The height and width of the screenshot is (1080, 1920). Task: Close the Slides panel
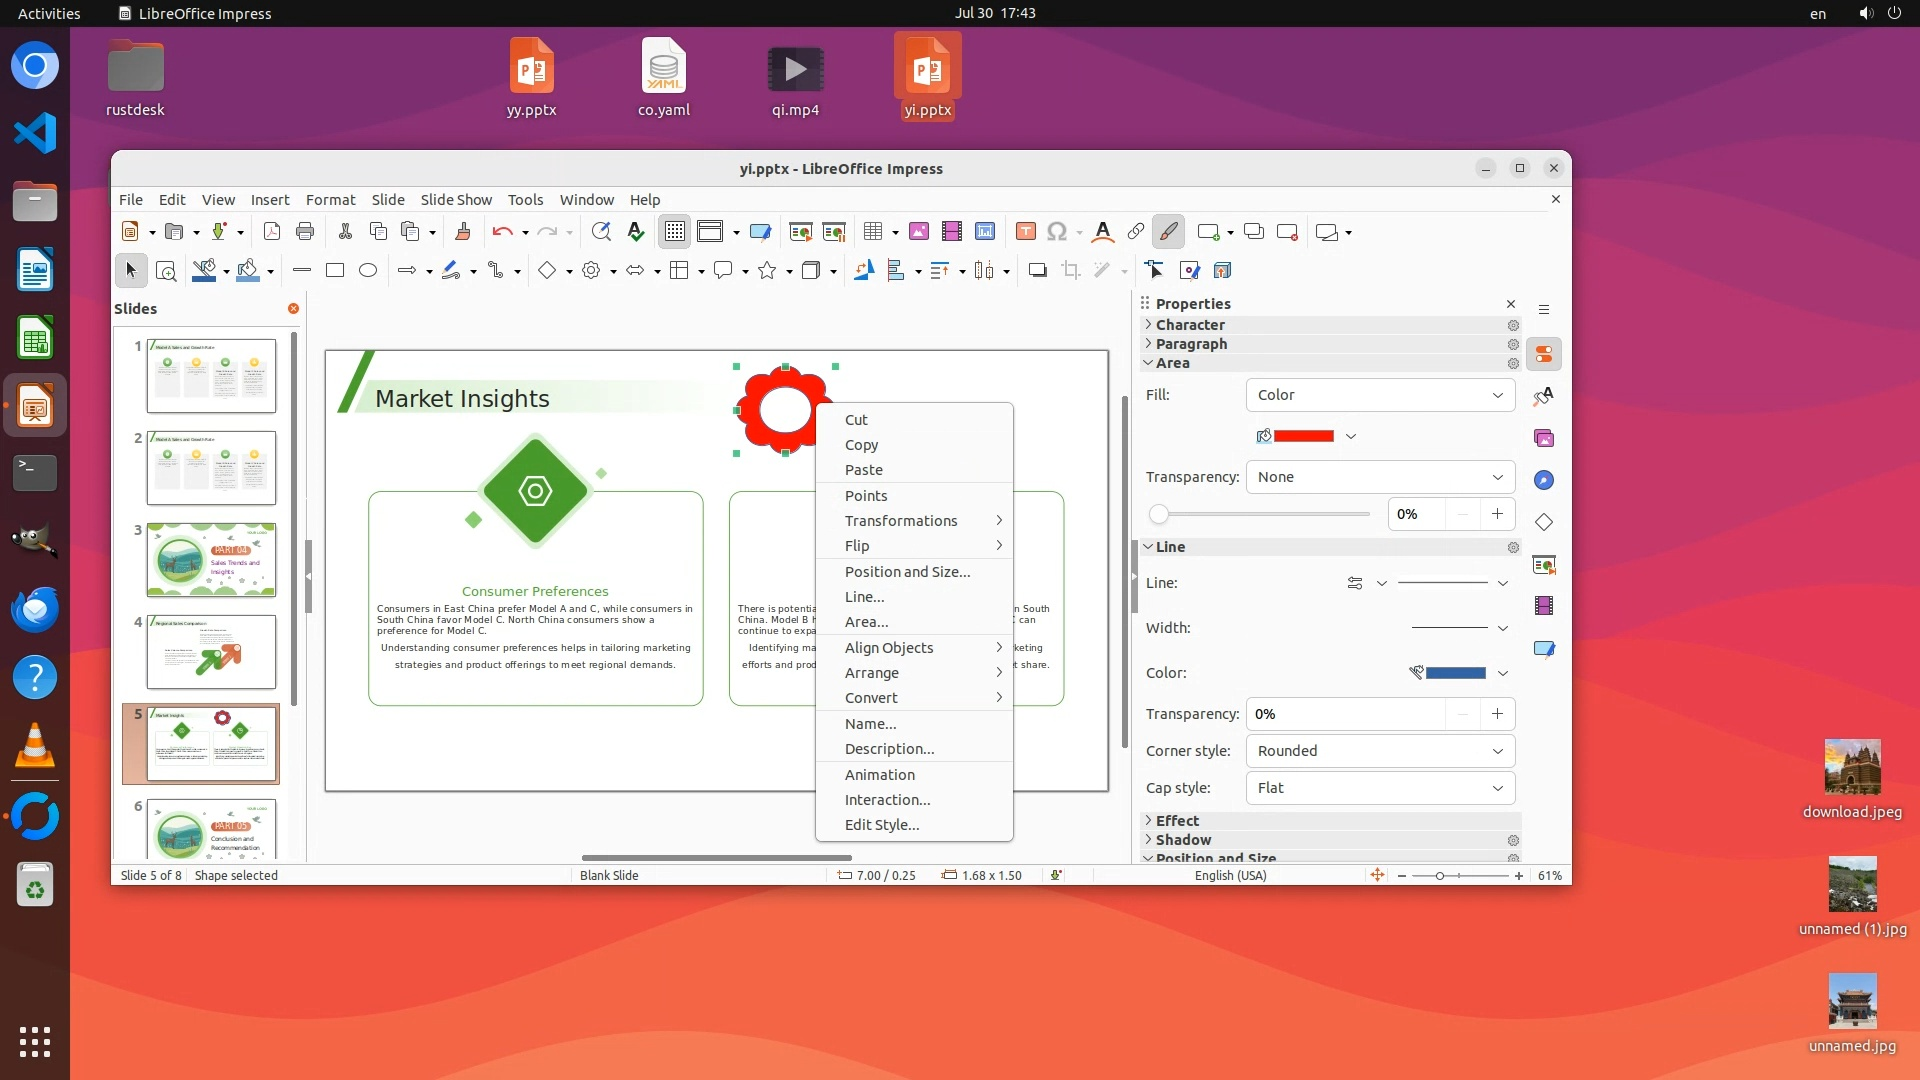[293, 309]
